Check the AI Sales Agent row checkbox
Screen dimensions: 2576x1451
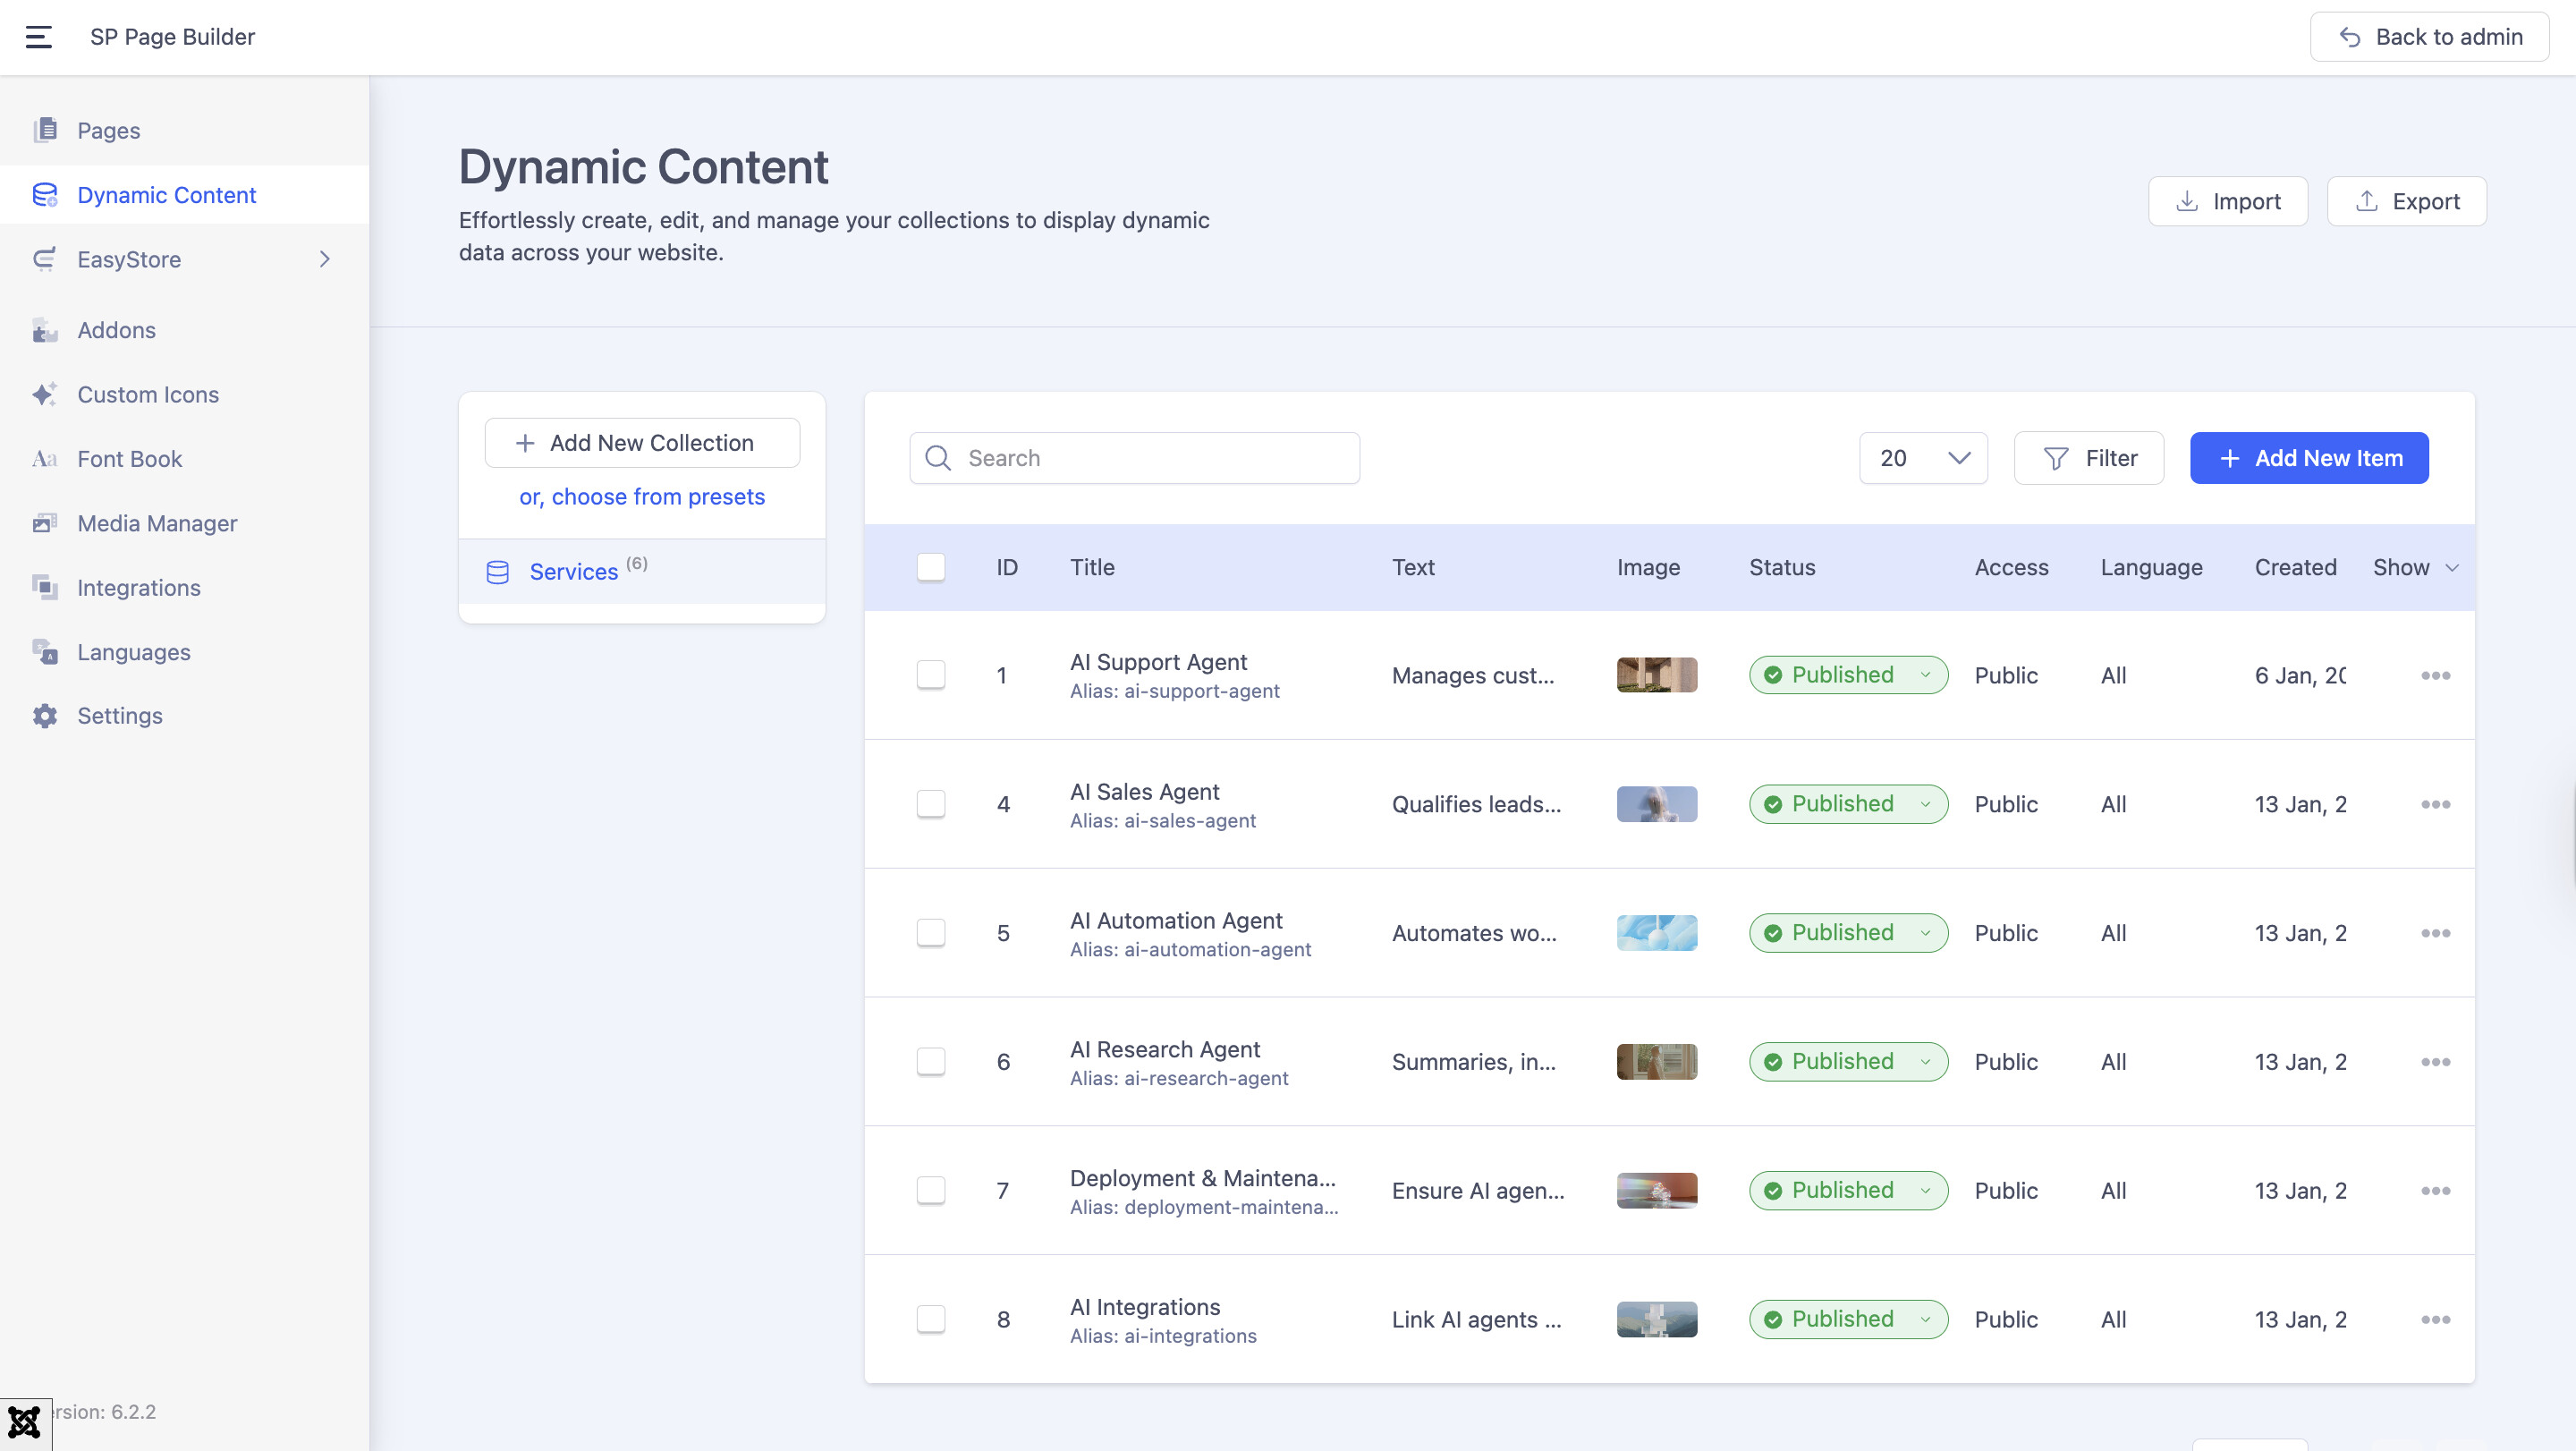coord(930,804)
